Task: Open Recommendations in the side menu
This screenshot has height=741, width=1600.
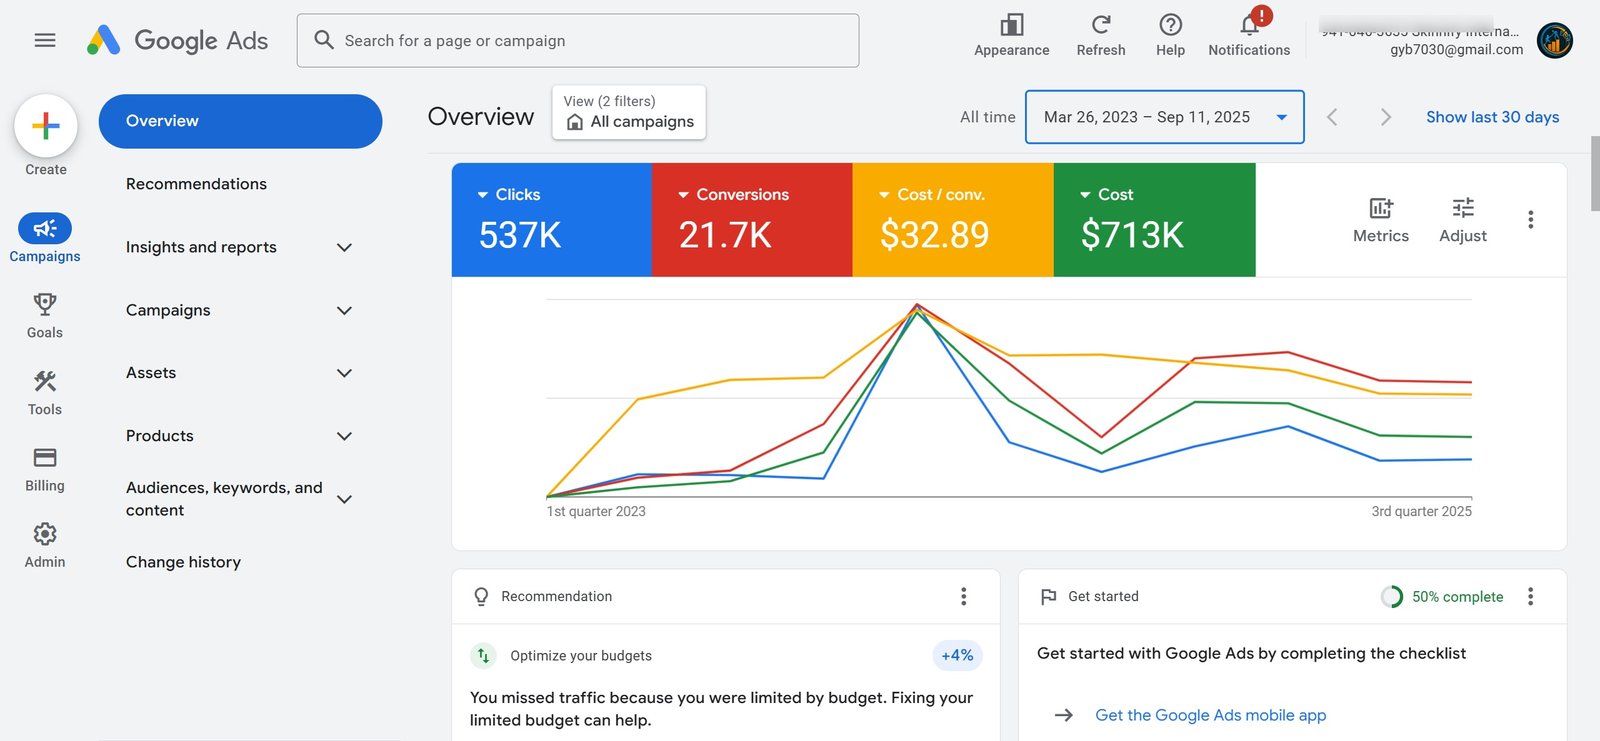Action: 196,184
